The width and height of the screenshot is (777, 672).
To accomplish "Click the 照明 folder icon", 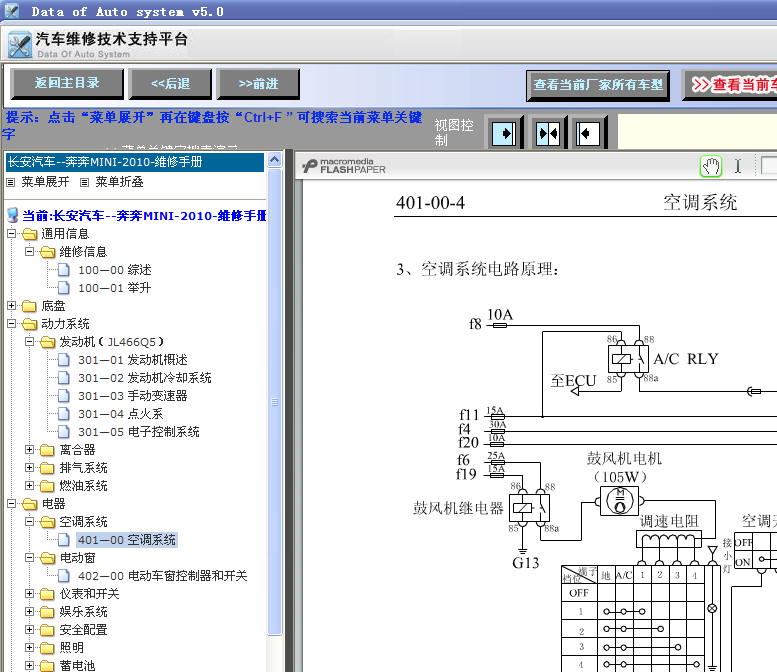I will click(48, 648).
